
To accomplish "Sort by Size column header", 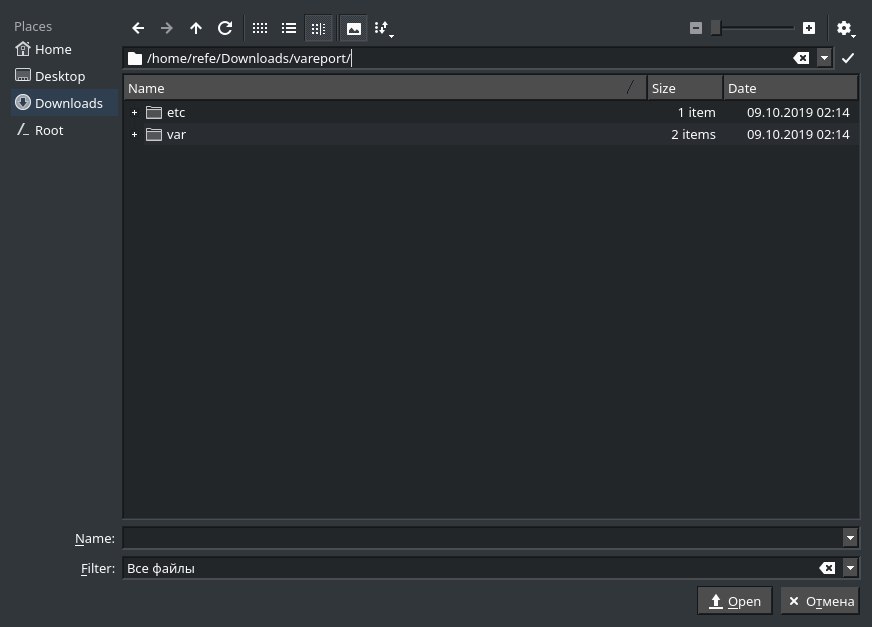I will click(685, 88).
